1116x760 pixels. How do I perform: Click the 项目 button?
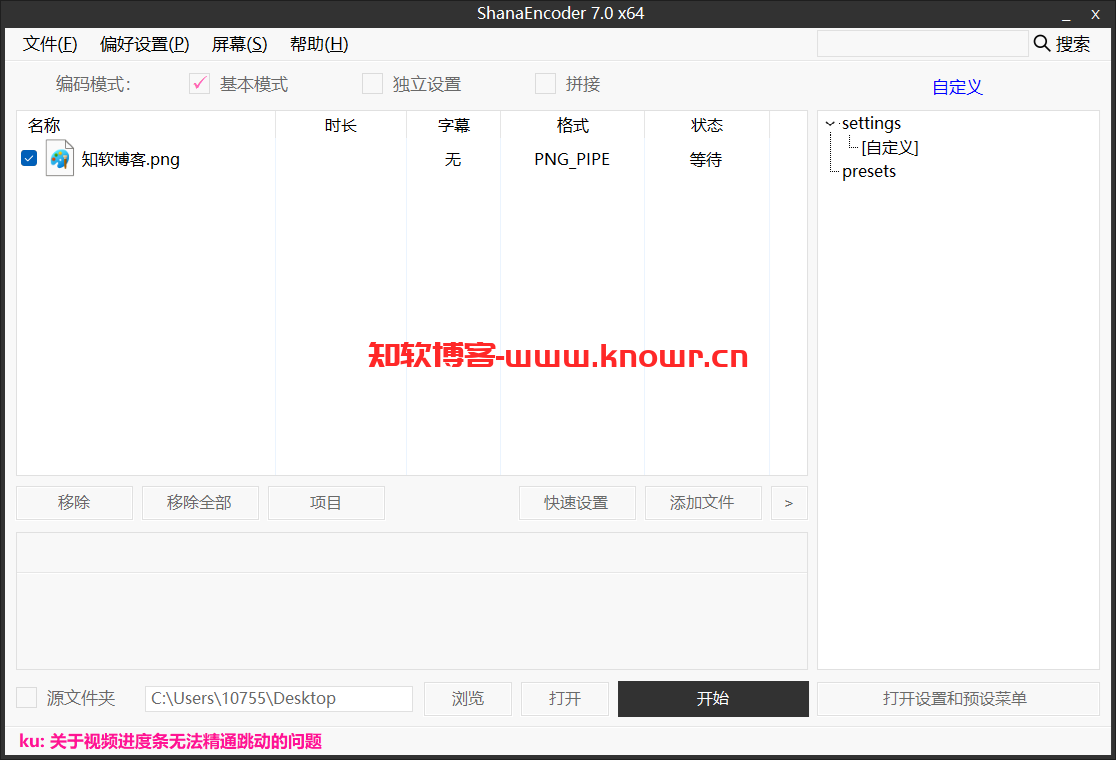tap(326, 503)
